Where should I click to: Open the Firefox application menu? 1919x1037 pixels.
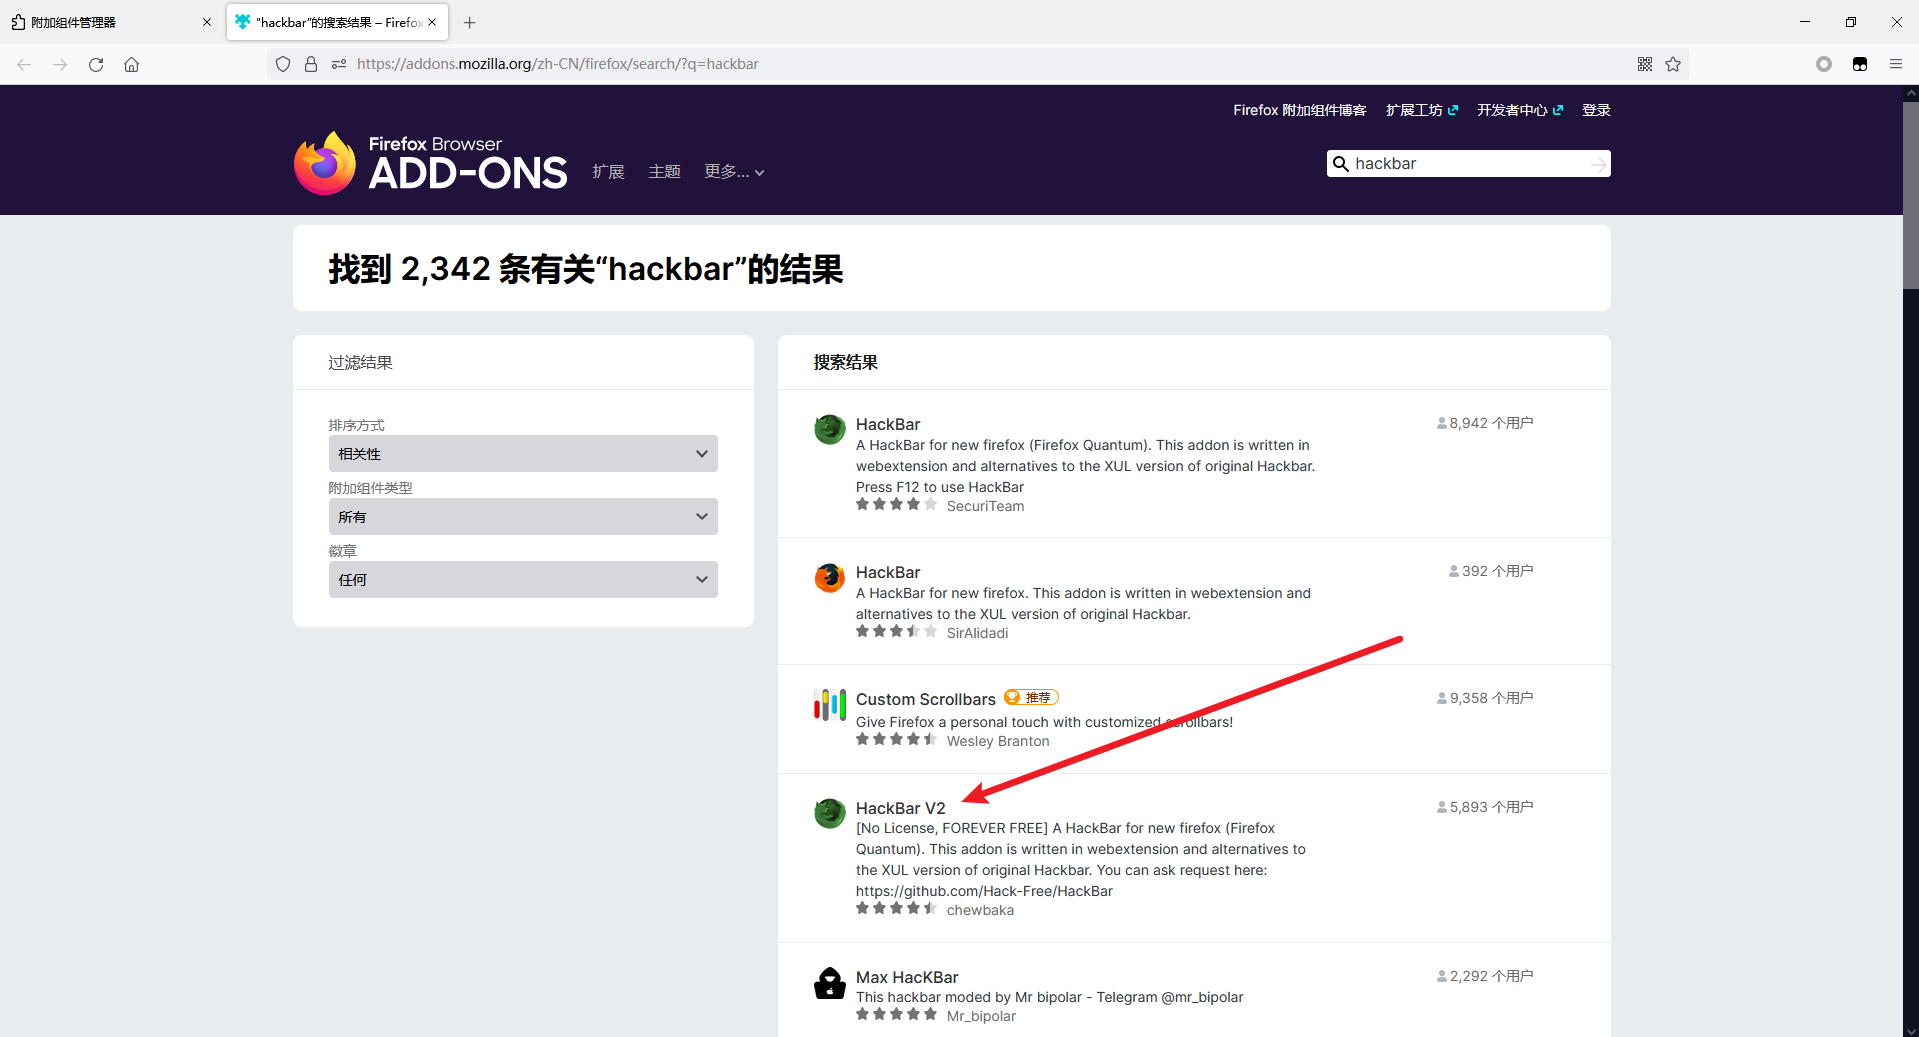pos(1896,64)
